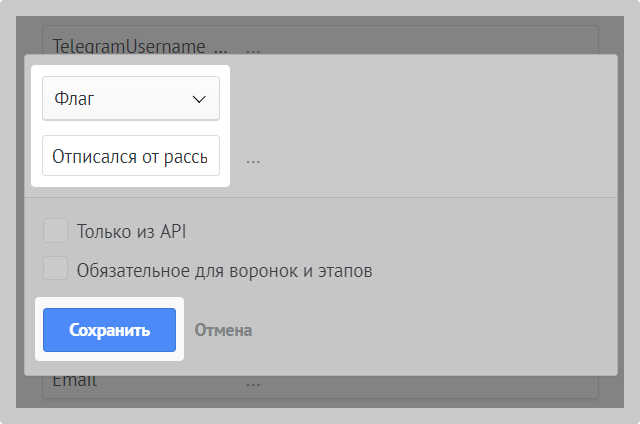
Task: Click ellipsis beside the Отписался name field
Action: (253, 158)
